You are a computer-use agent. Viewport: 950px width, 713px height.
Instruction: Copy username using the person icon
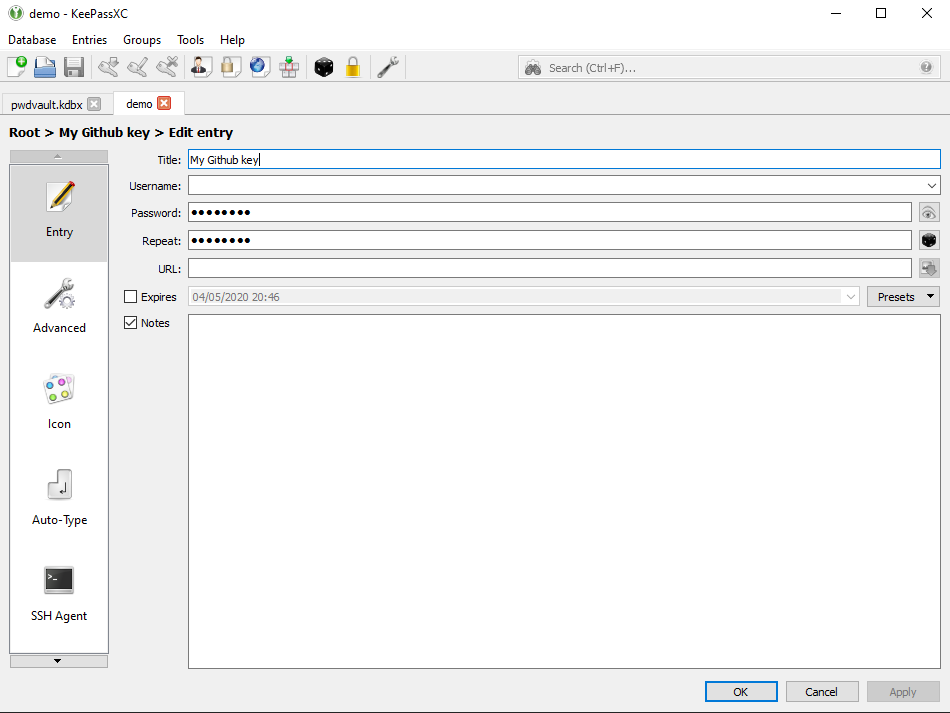pos(201,67)
